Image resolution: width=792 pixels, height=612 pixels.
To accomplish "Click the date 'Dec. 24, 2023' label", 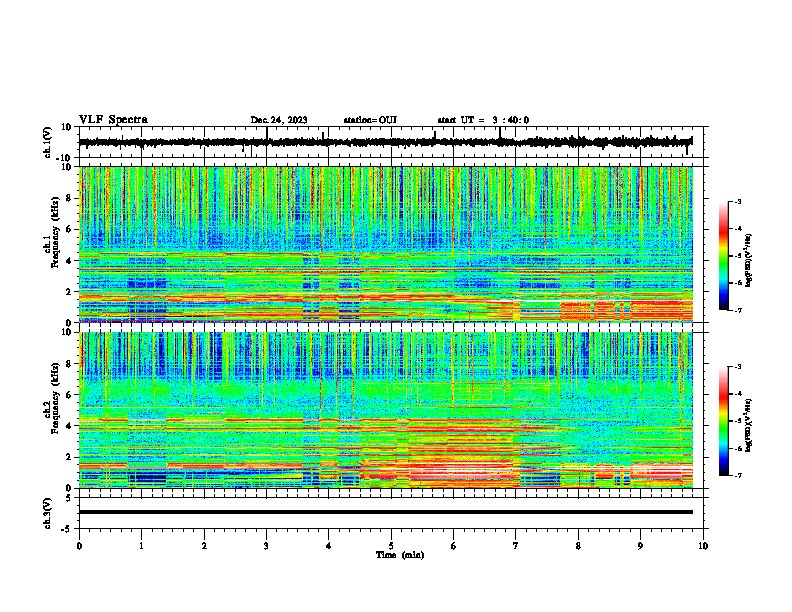I will [279, 120].
